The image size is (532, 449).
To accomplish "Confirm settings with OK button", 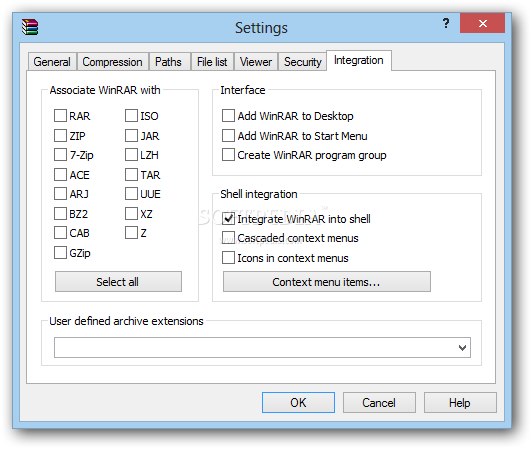I will [298, 403].
